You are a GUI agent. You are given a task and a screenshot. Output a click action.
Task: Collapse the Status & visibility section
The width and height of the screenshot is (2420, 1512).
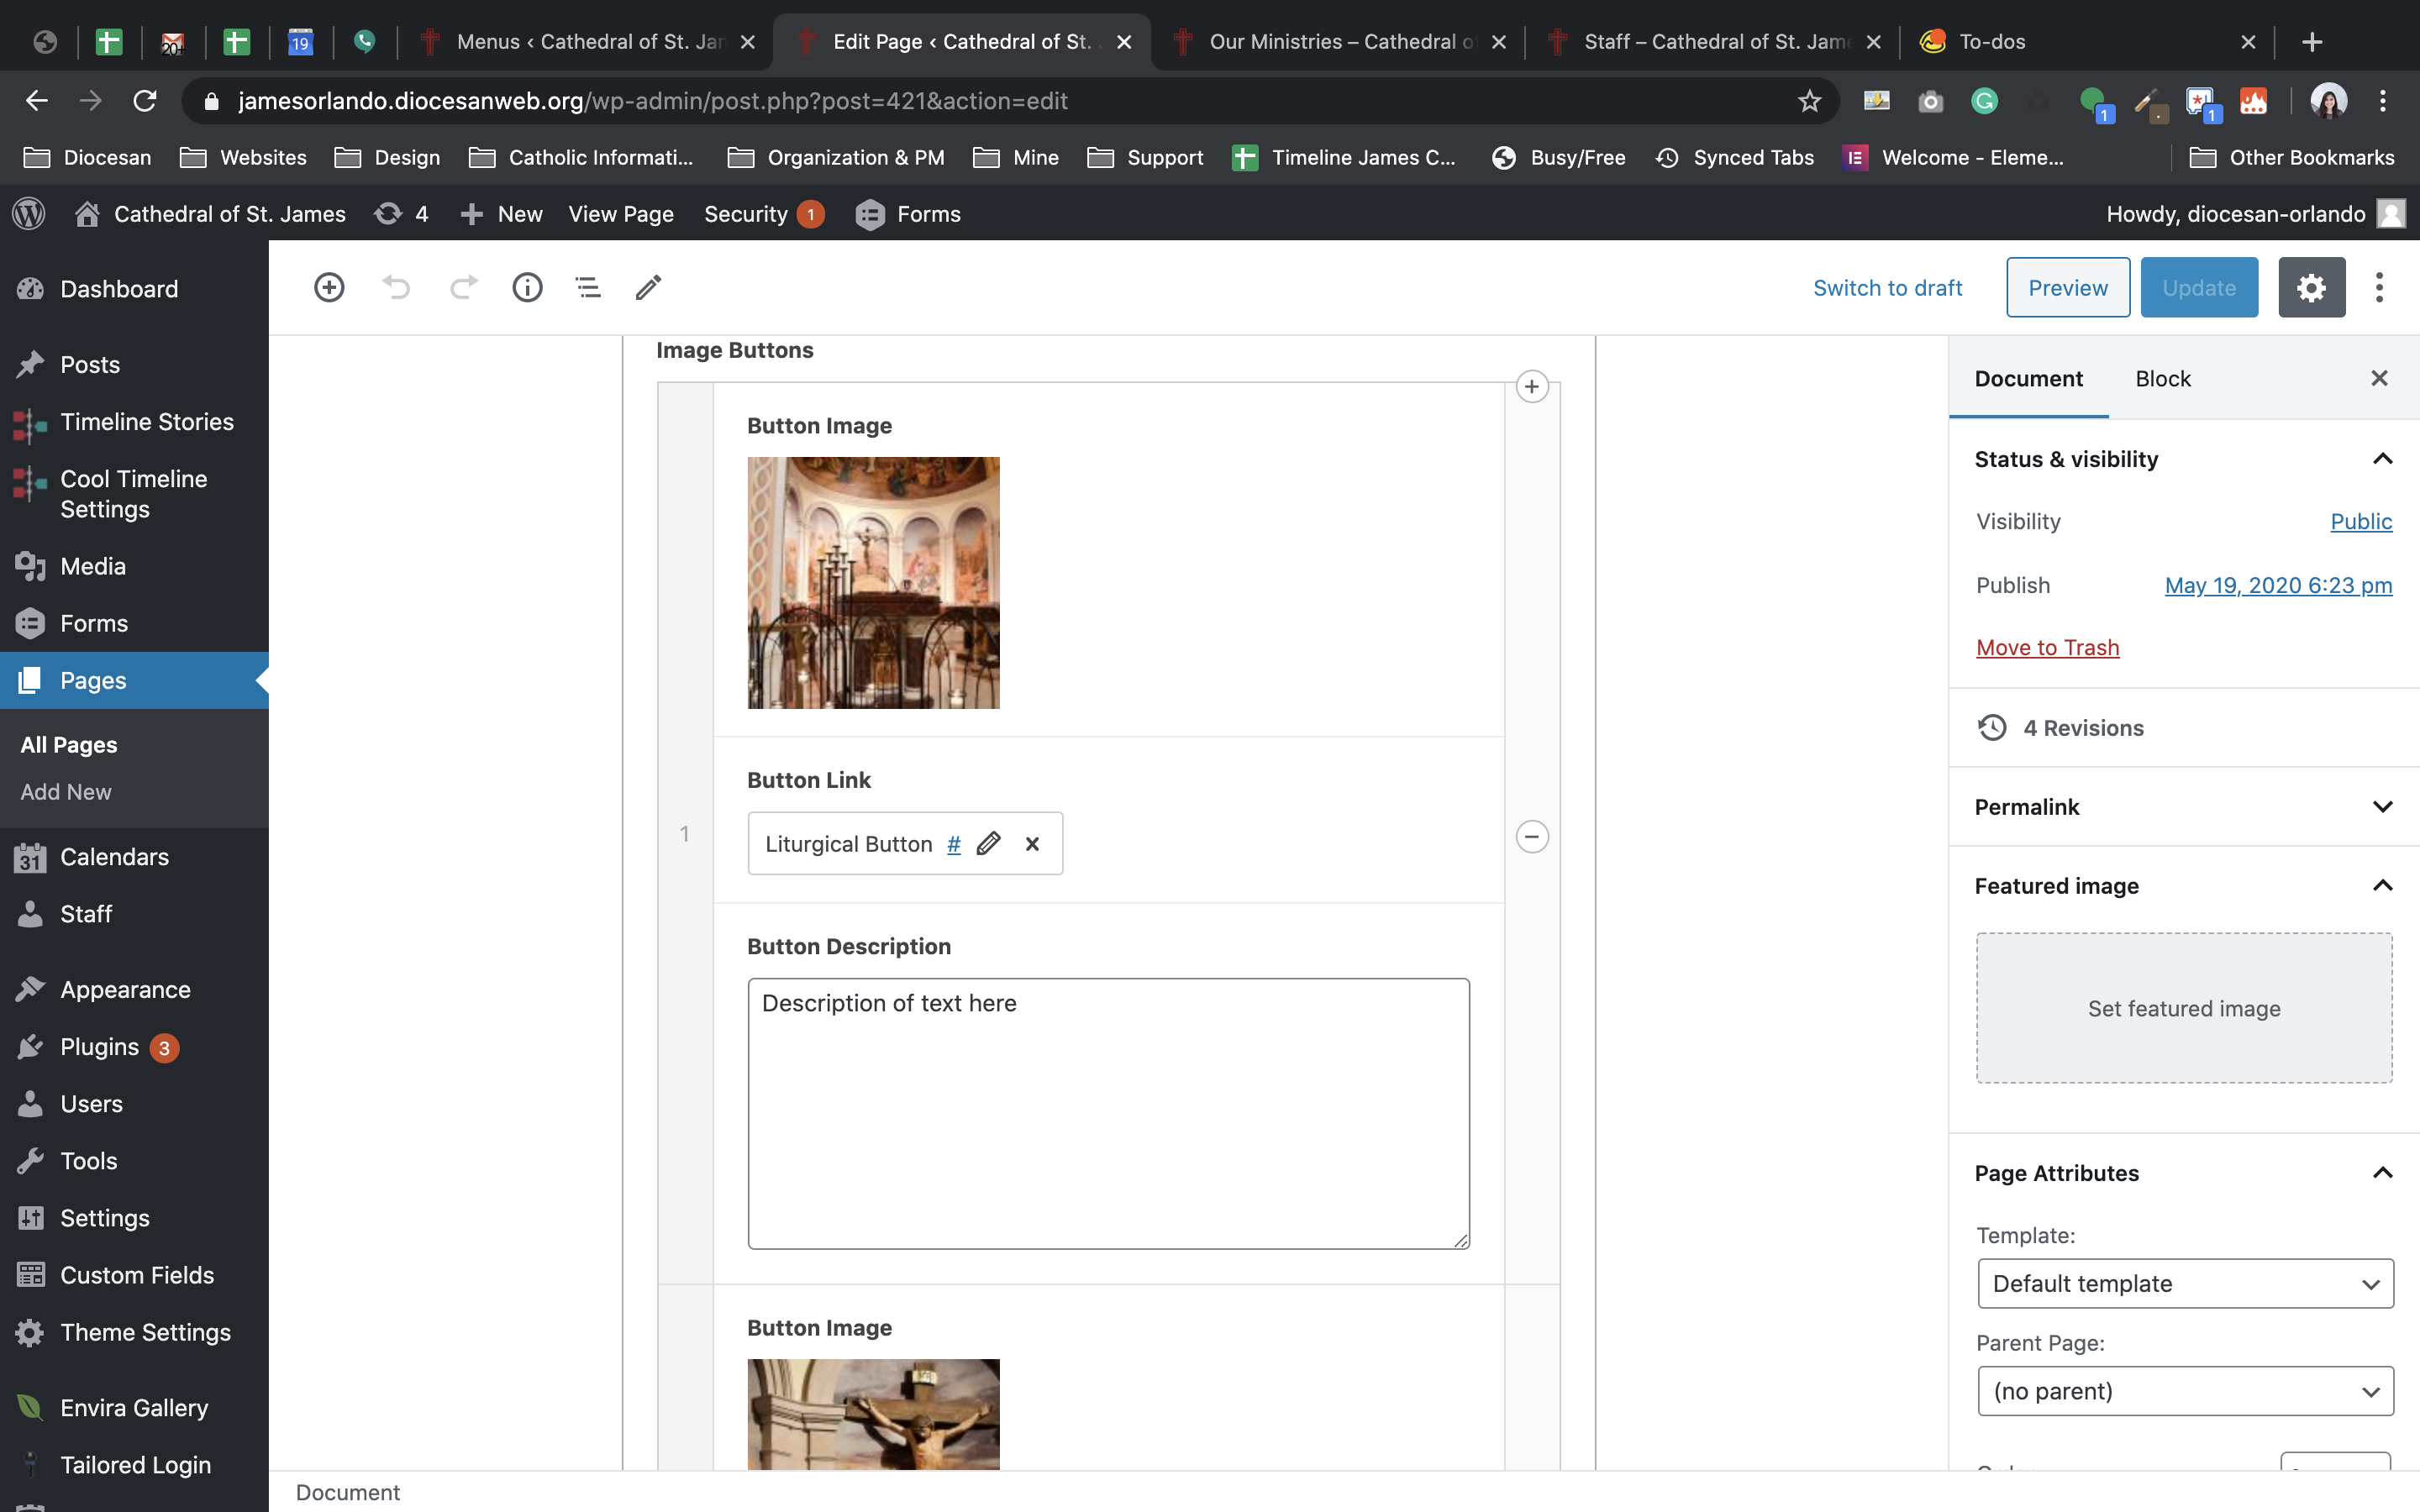[2382, 459]
